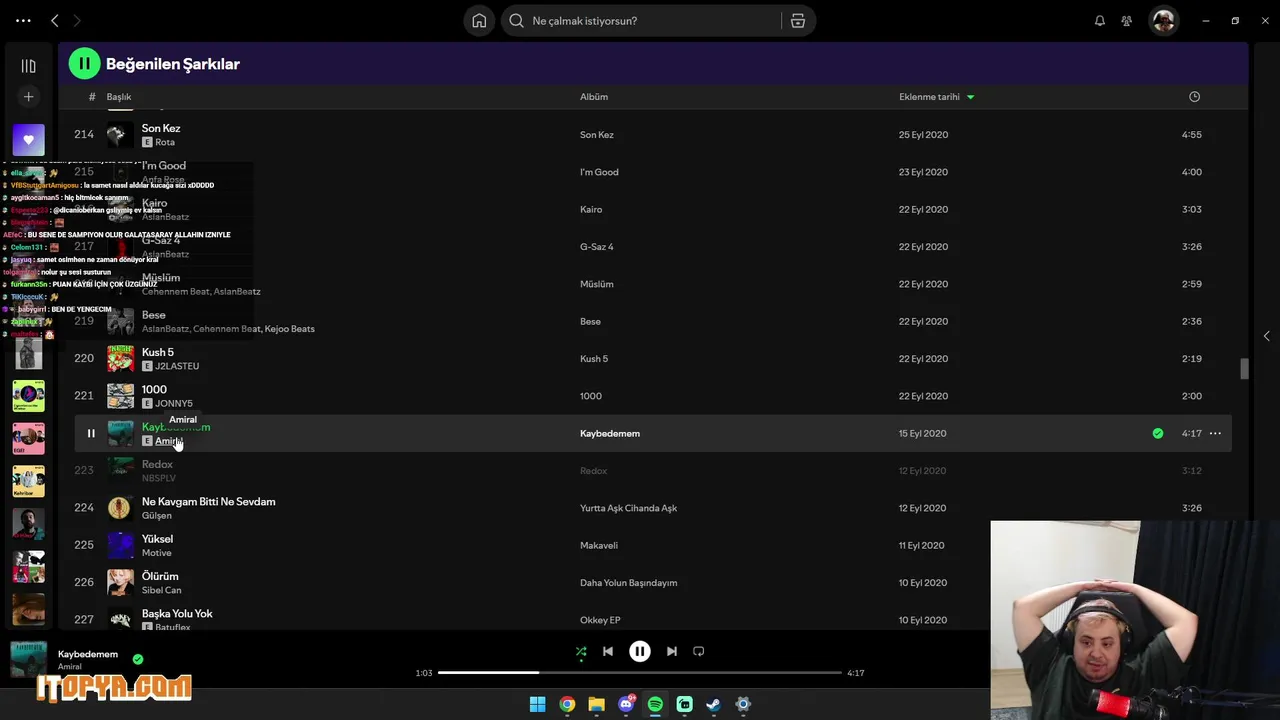Image resolution: width=1280 pixels, height=720 pixels.
Task: Pause the playing Kaybedemem row
Action: coord(91,433)
